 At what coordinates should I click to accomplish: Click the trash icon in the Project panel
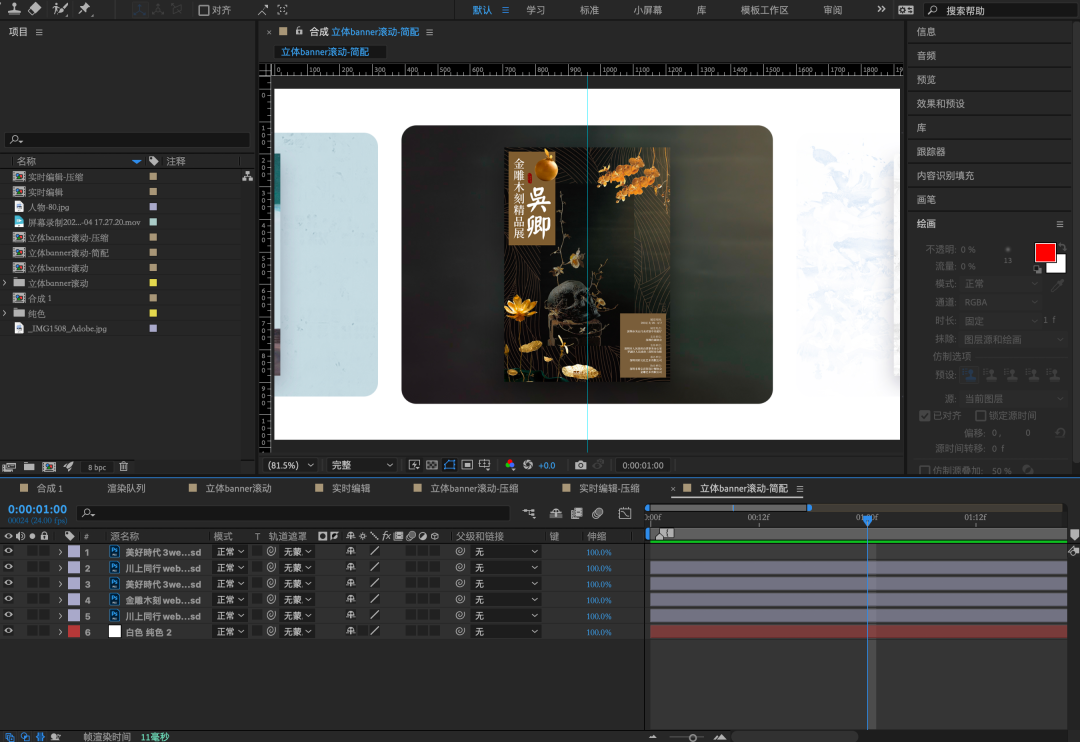tap(124, 466)
